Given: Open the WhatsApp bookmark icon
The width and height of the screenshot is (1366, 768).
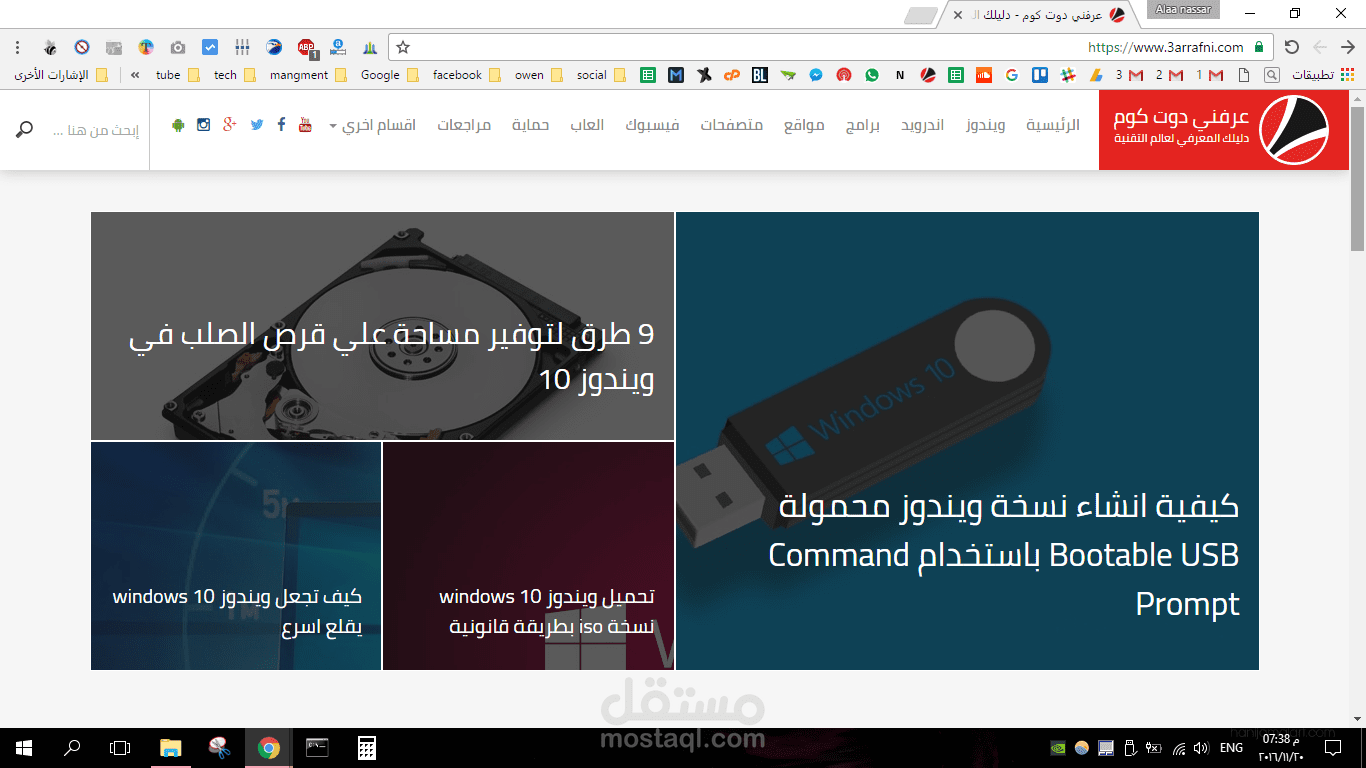Looking at the screenshot, I should (x=872, y=75).
